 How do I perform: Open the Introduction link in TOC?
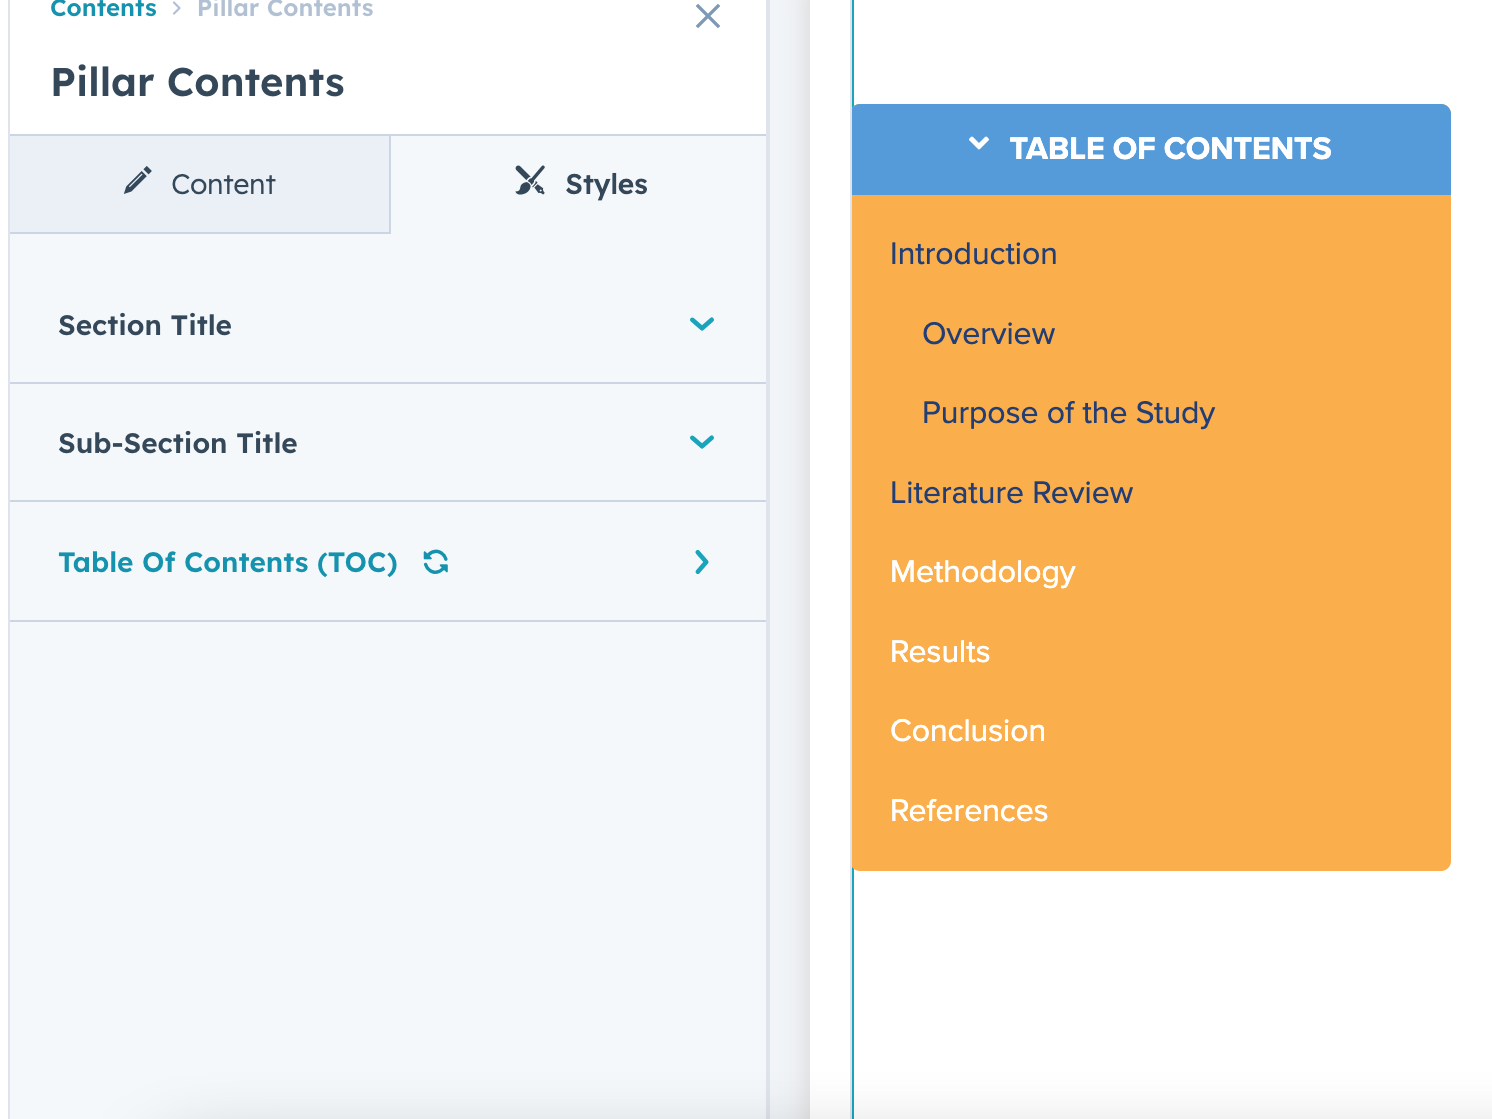[x=973, y=254]
